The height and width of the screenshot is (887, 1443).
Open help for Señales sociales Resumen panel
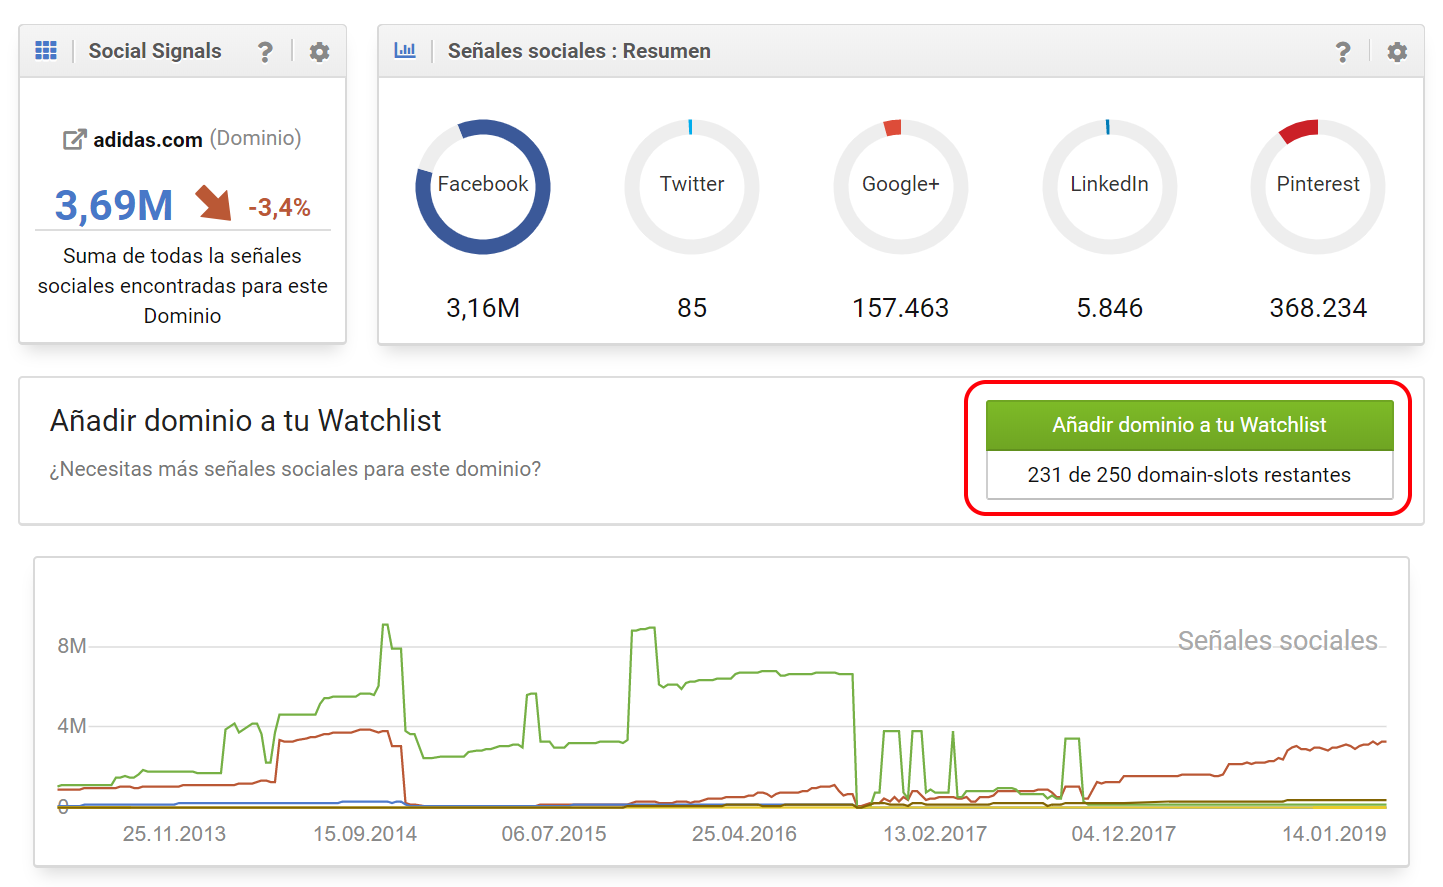point(1343,52)
